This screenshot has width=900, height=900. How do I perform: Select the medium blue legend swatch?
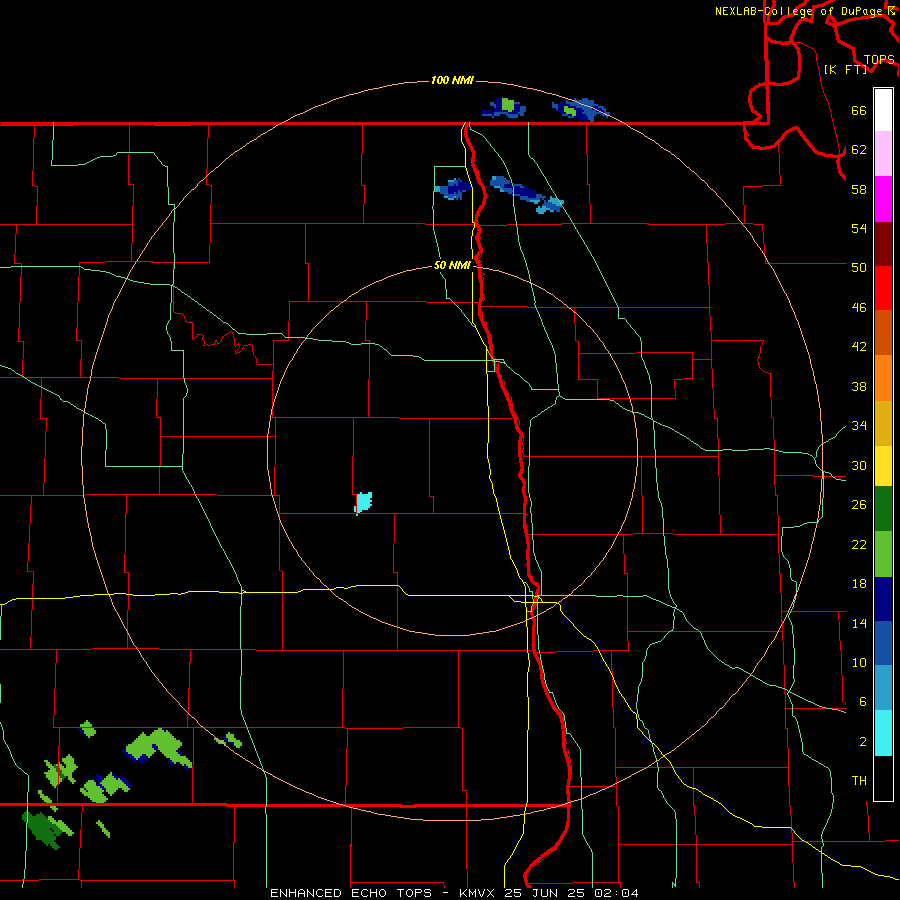883,643
